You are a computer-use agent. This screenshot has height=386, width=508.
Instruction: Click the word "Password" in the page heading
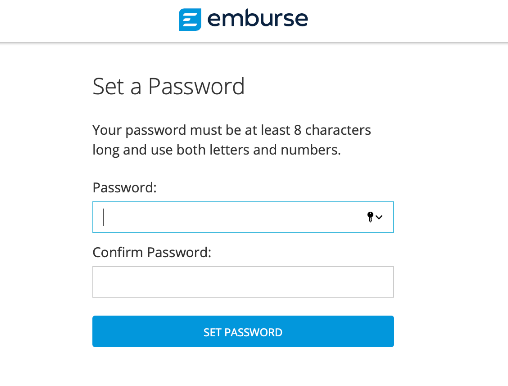click(196, 87)
